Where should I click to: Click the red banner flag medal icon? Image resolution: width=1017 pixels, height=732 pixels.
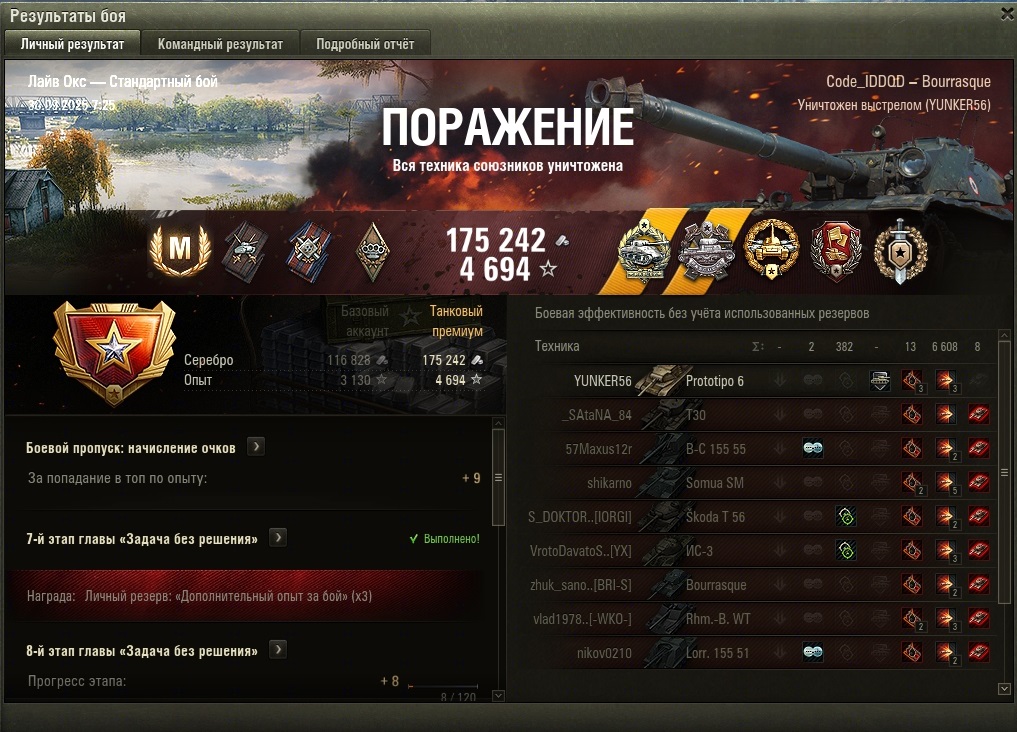tap(837, 250)
